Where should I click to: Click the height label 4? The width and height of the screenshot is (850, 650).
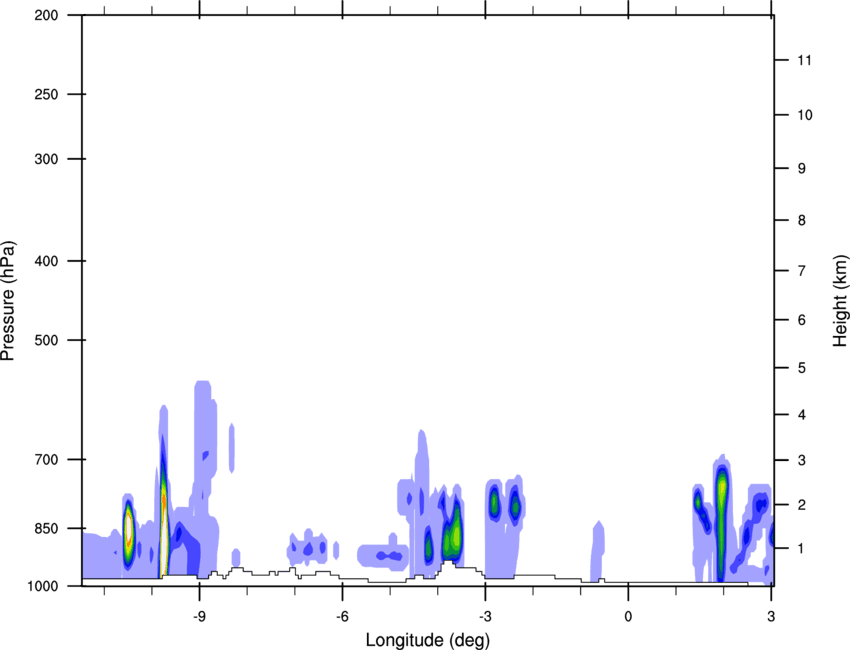click(x=802, y=415)
